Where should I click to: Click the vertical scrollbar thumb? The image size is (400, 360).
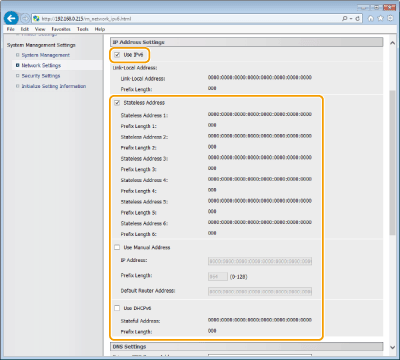tap(392, 163)
